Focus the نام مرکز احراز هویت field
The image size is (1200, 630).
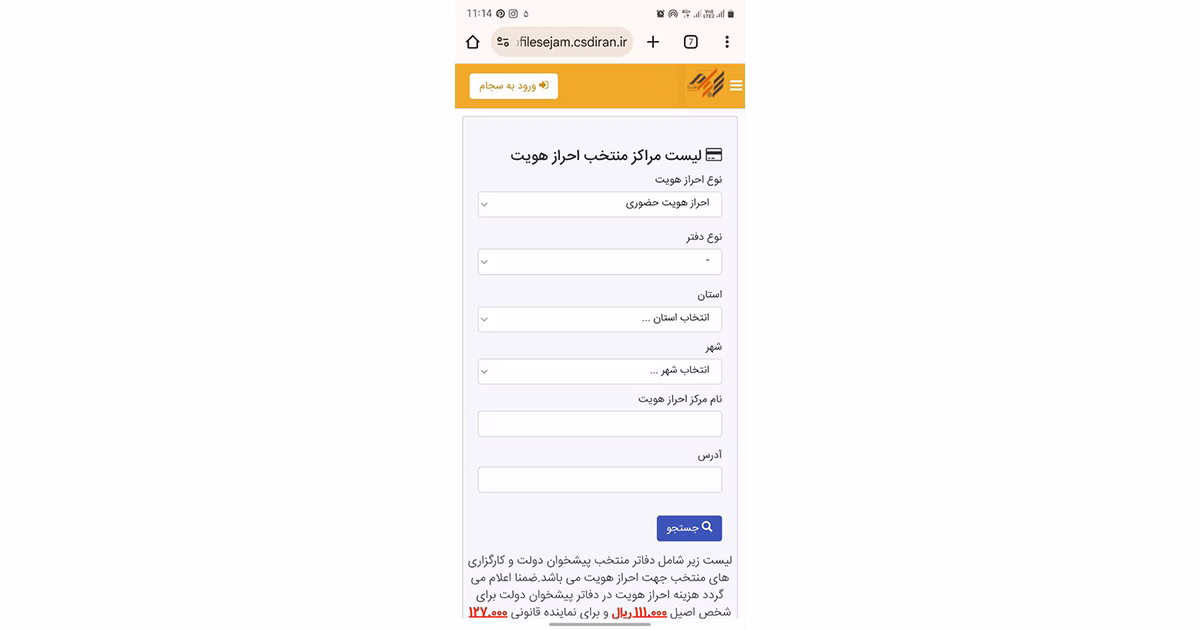600,424
